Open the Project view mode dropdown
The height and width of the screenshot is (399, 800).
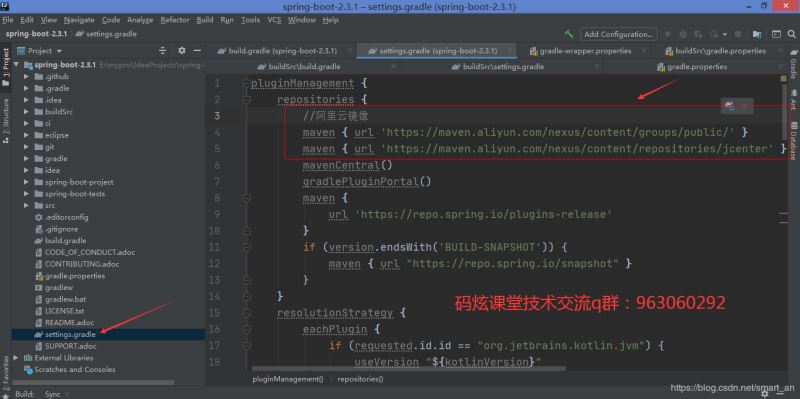[x=40, y=51]
